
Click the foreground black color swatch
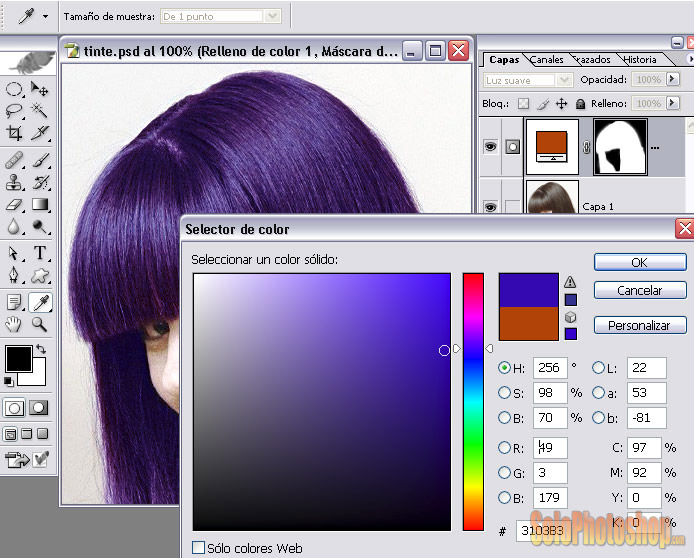point(18,358)
